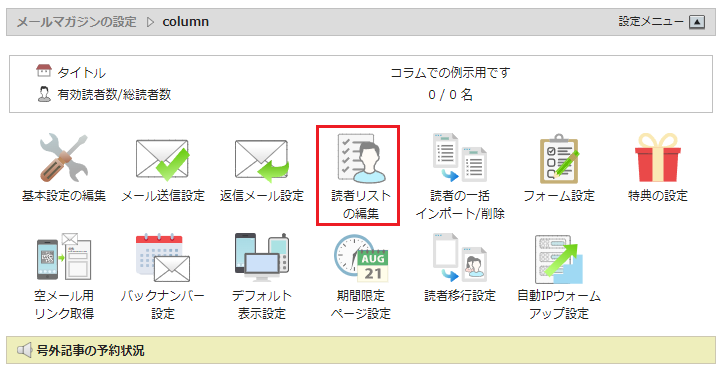Open デフォルト表示設定 devices icon
Image resolution: width=723 pixels, height=370 pixels.
(261, 257)
